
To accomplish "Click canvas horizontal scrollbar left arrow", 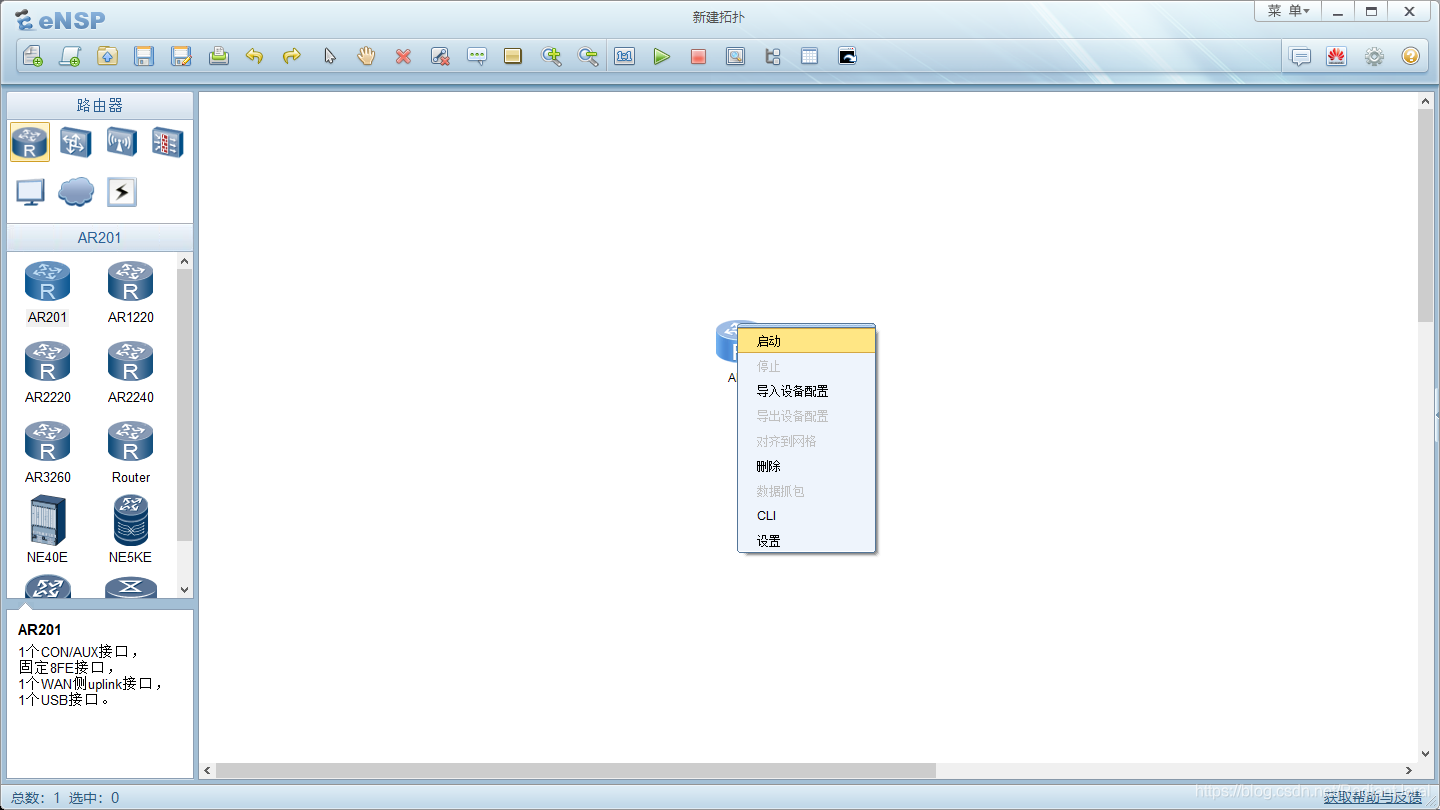I will (208, 771).
